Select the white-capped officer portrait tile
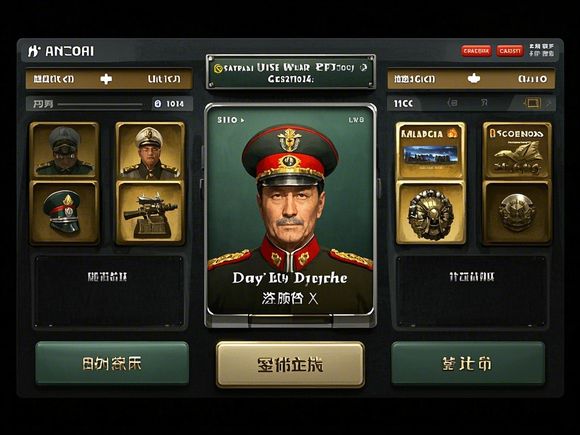580x435 pixels. 150,151
